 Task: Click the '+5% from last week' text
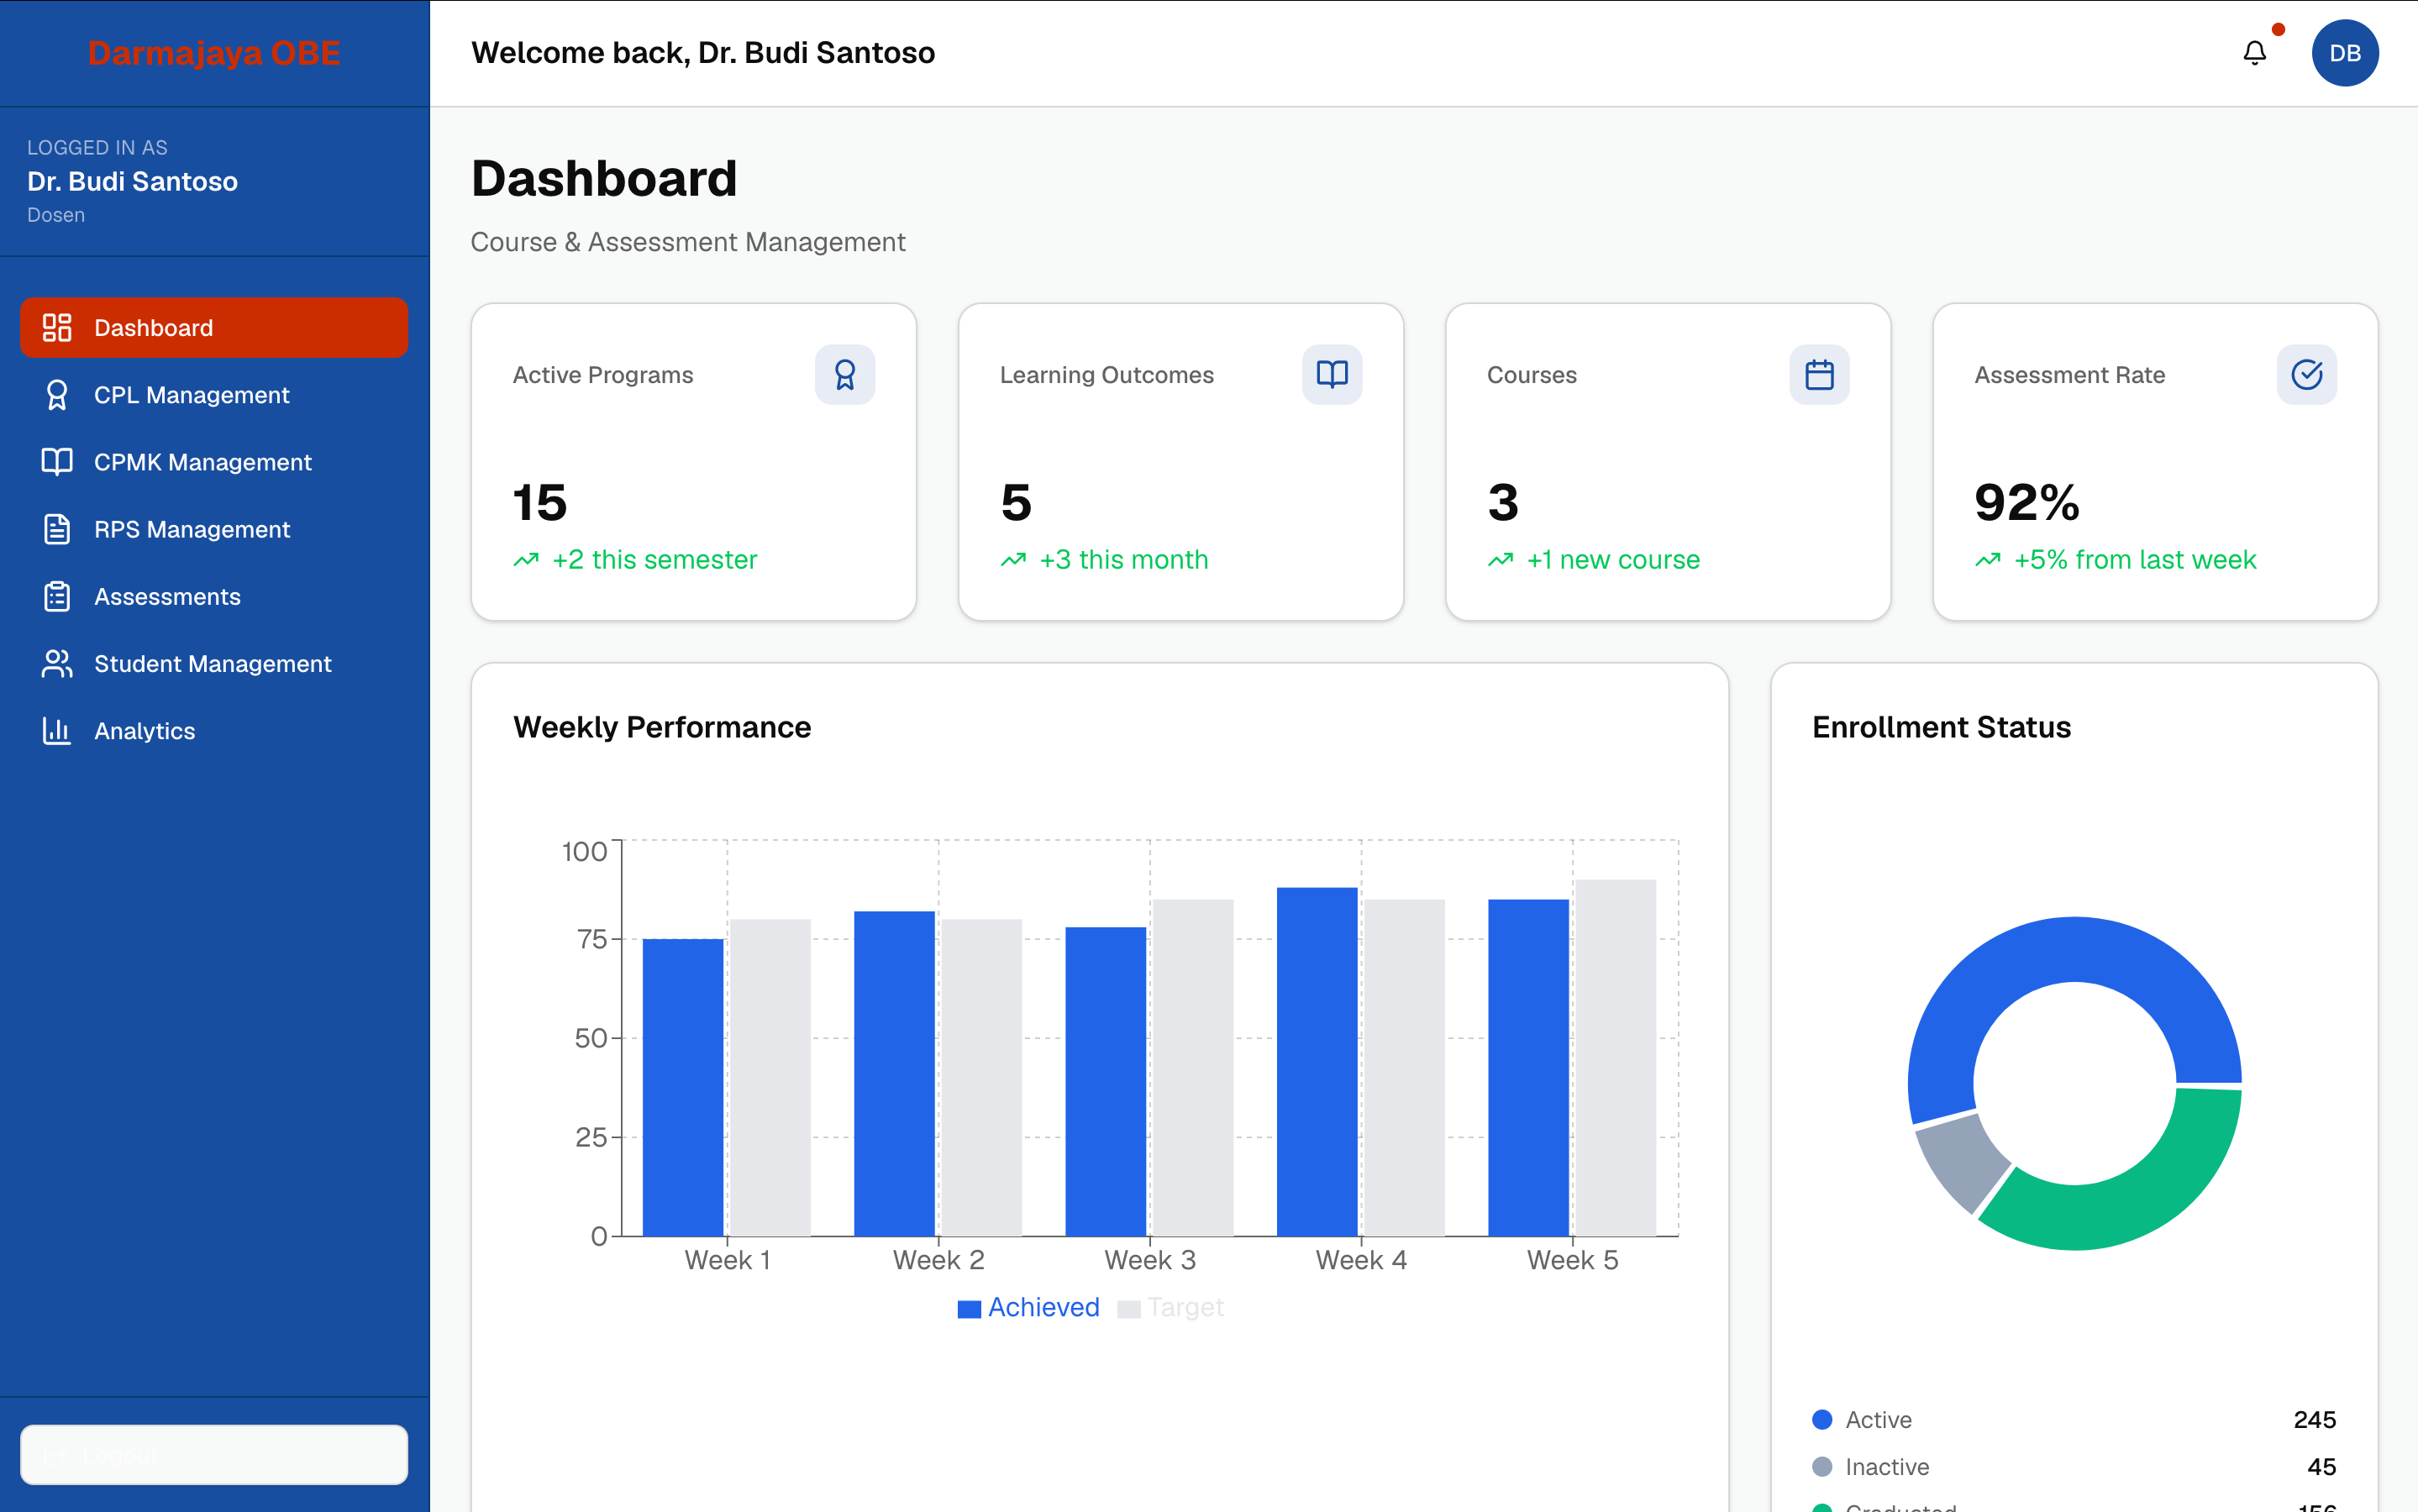2134,560
